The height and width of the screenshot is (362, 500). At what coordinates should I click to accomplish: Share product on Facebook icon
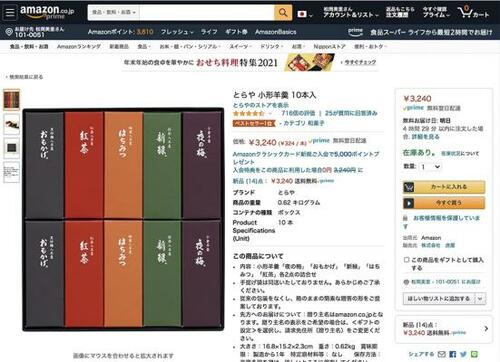(453, 354)
